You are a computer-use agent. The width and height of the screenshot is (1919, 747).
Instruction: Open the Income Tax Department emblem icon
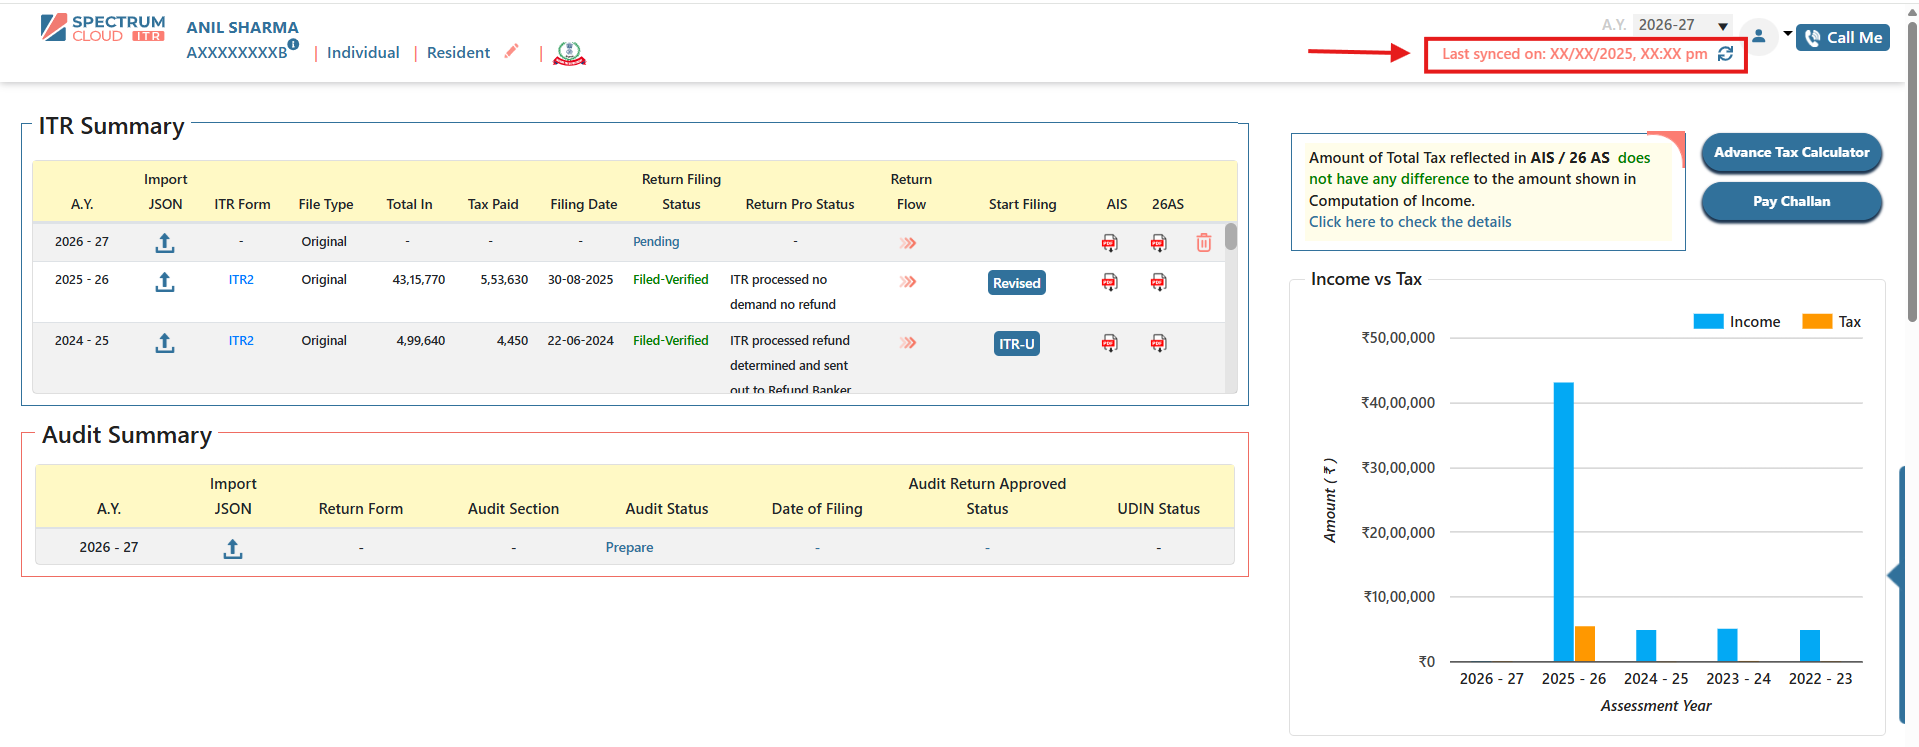click(569, 53)
